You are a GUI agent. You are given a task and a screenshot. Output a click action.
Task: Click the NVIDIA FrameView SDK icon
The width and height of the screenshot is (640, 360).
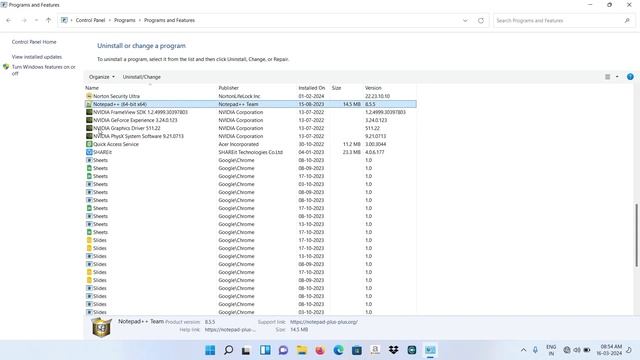pyautogui.click(x=89, y=112)
